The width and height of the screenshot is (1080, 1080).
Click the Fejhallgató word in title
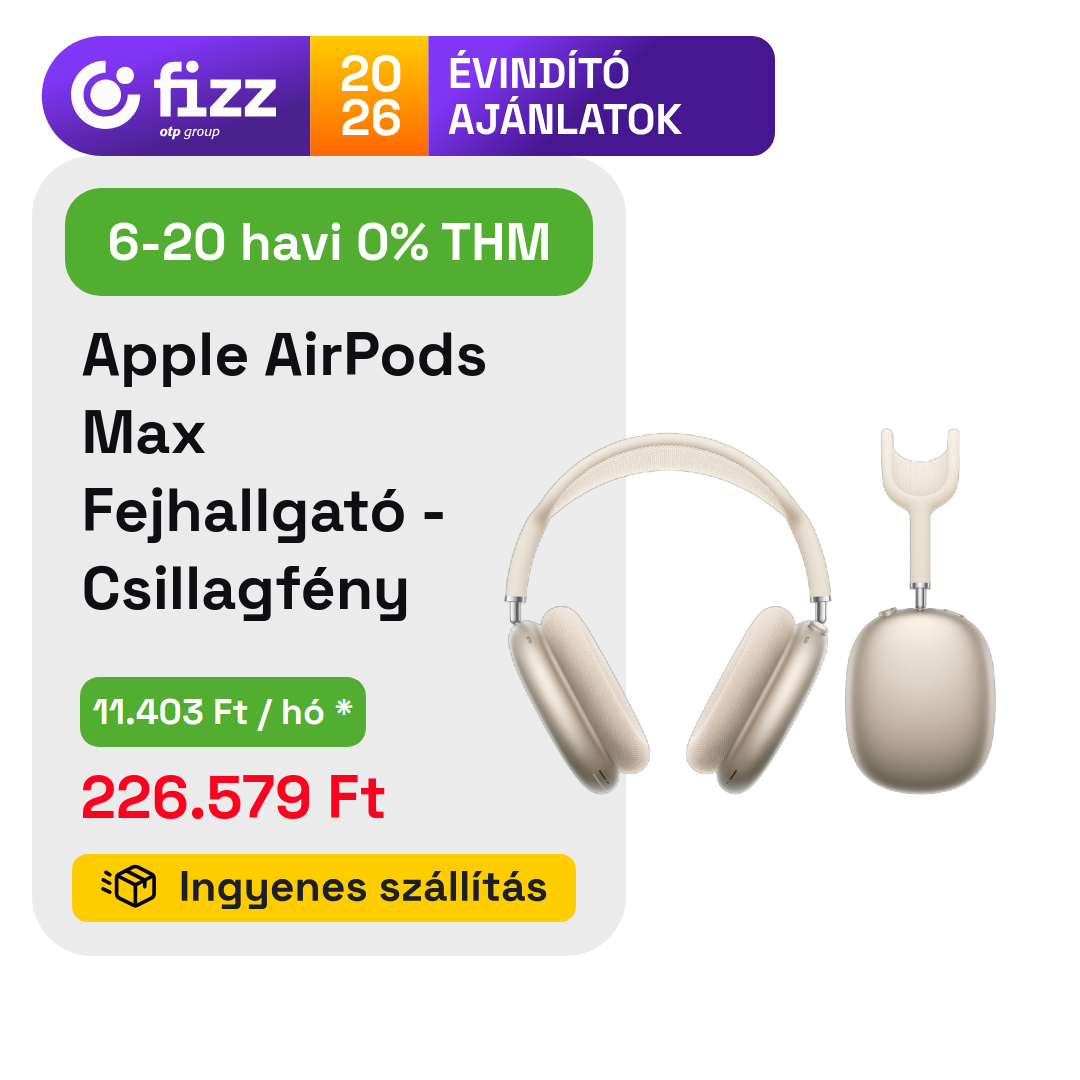[244, 512]
